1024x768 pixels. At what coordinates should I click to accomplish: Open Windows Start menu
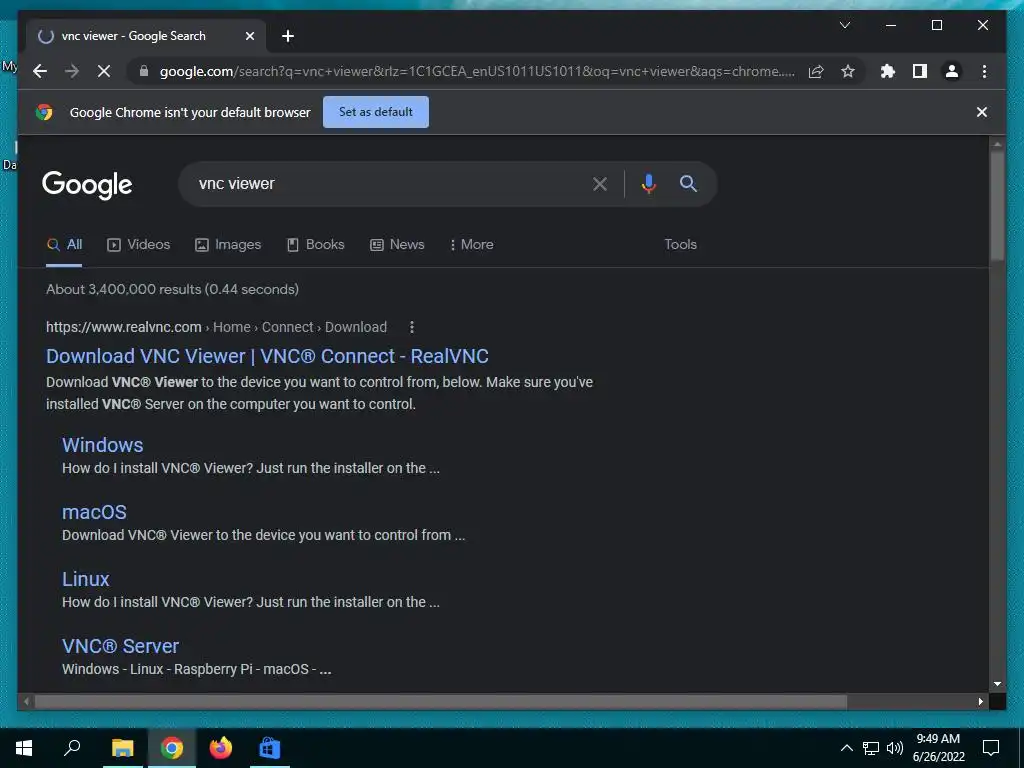pyautogui.click(x=24, y=748)
